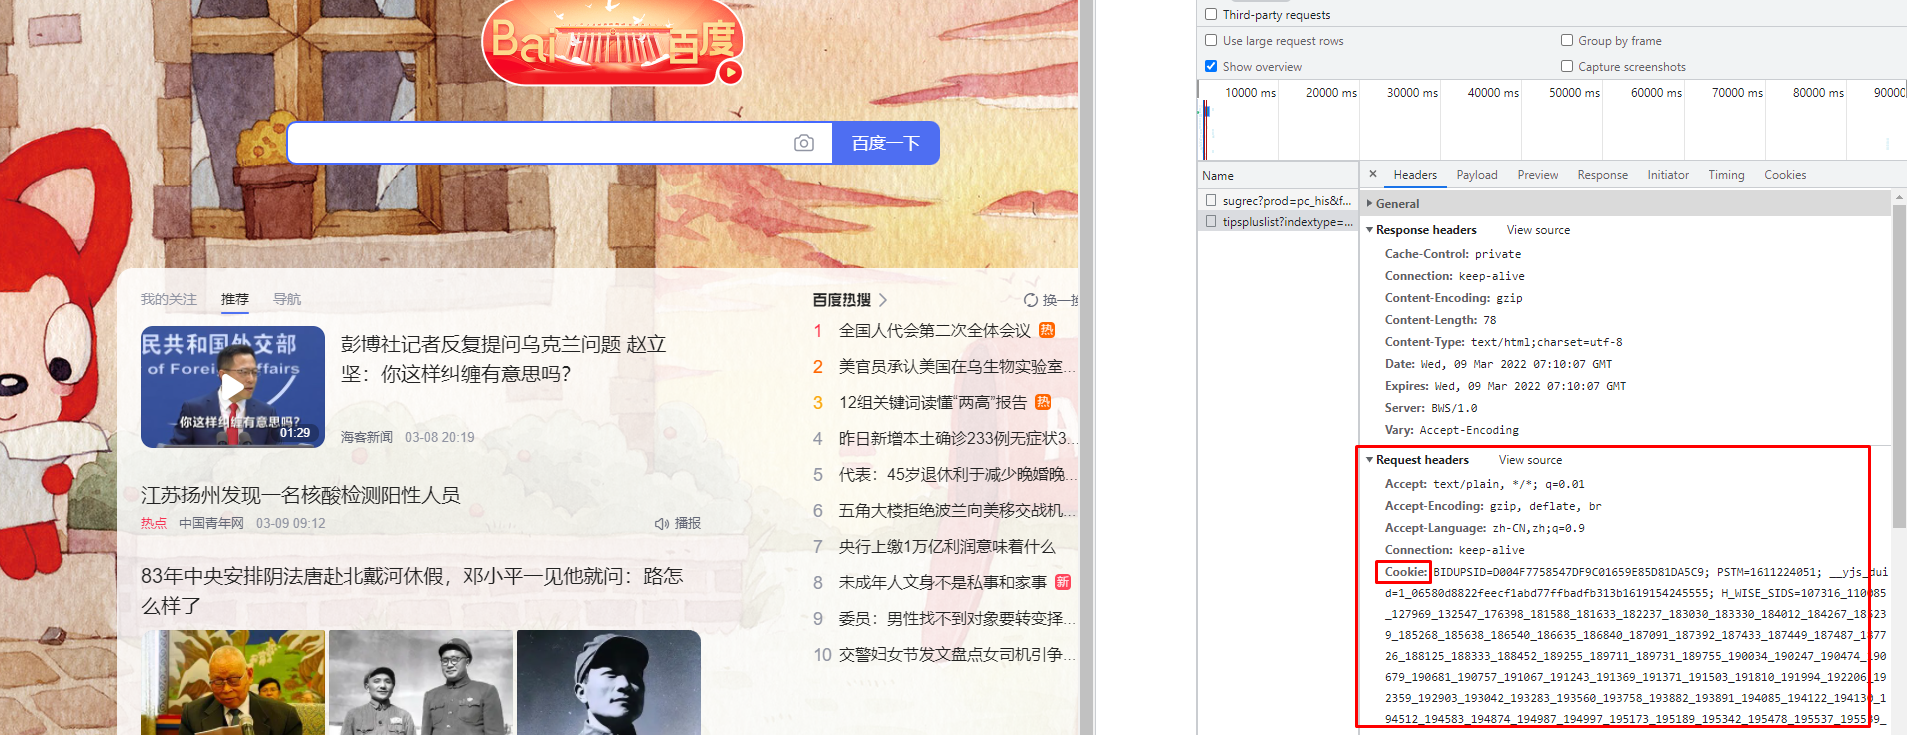Select the 我的关注 feed tab
Viewport: 1907px width, 735px height.
coord(168,299)
